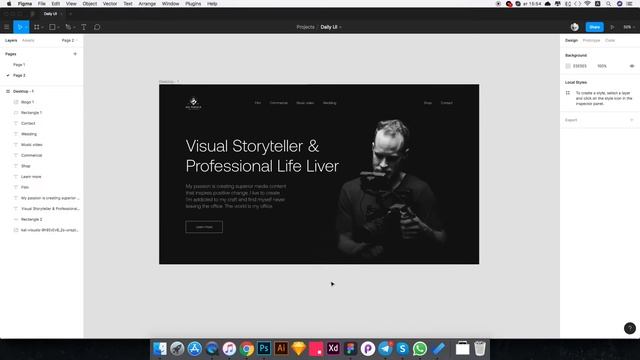Open new tab with plus button

click(x=70, y=14)
